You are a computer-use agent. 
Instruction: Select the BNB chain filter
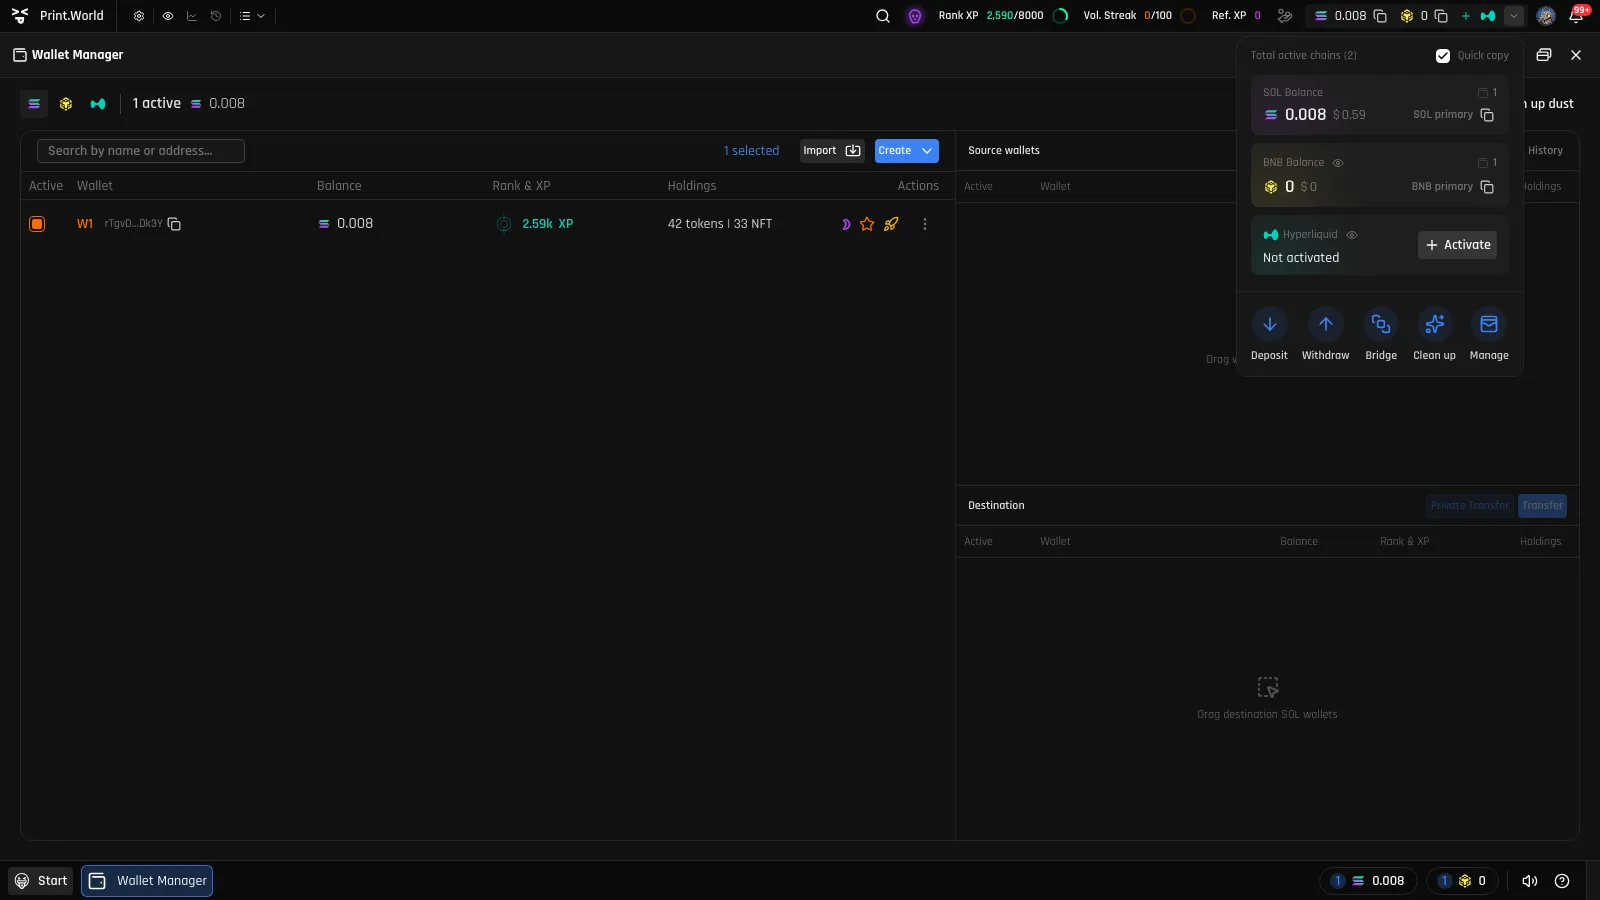(66, 104)
